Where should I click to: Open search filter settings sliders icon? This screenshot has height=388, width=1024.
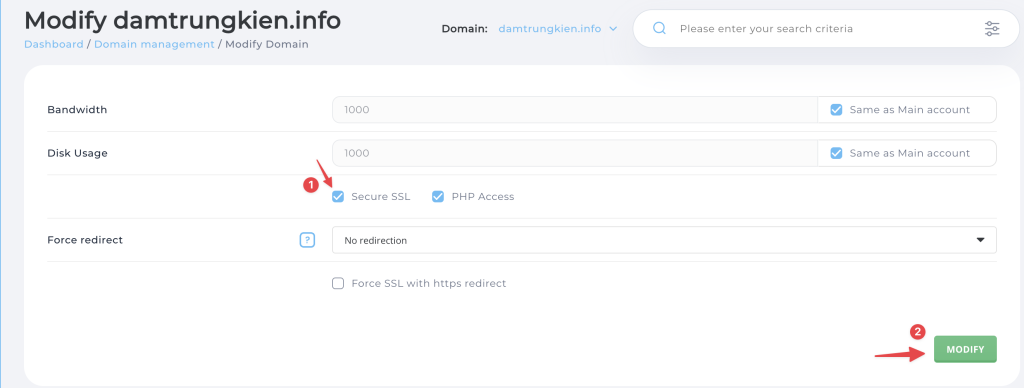991,29
